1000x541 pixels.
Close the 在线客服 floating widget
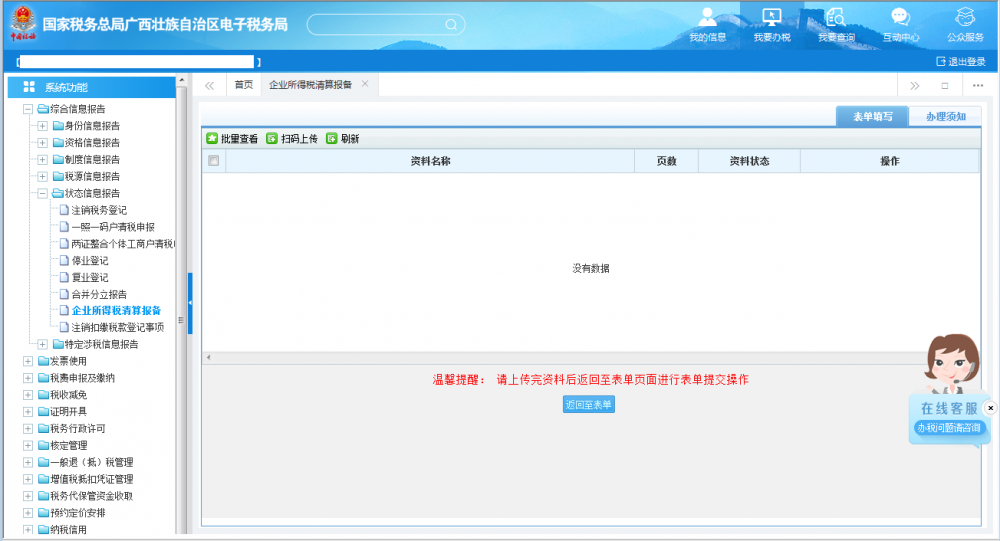click(x=990, y=408)
